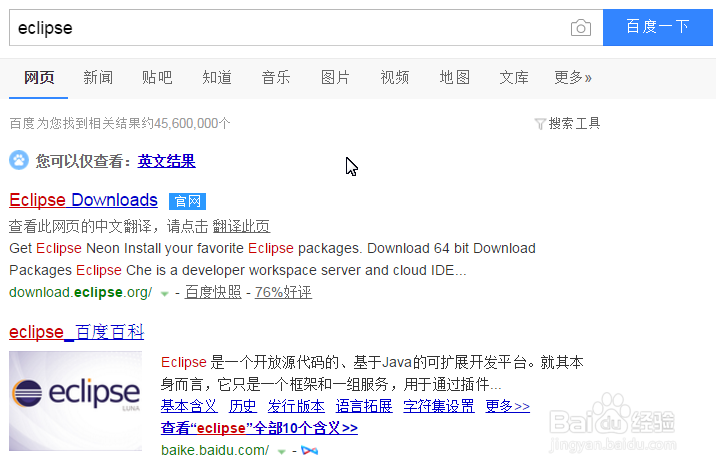Click 查看"eclipse"全部10个含义>> link

click(259, 428)
